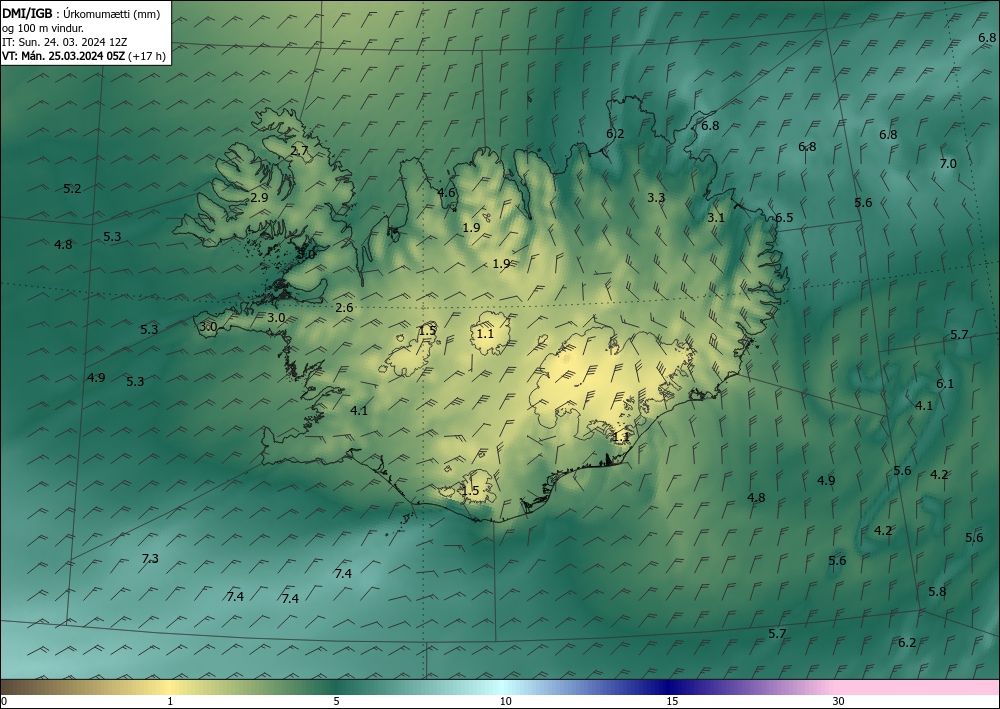Click the 5.2 value on the map
This screenshot has height=709, width=1000.
[x=72, y=189]
